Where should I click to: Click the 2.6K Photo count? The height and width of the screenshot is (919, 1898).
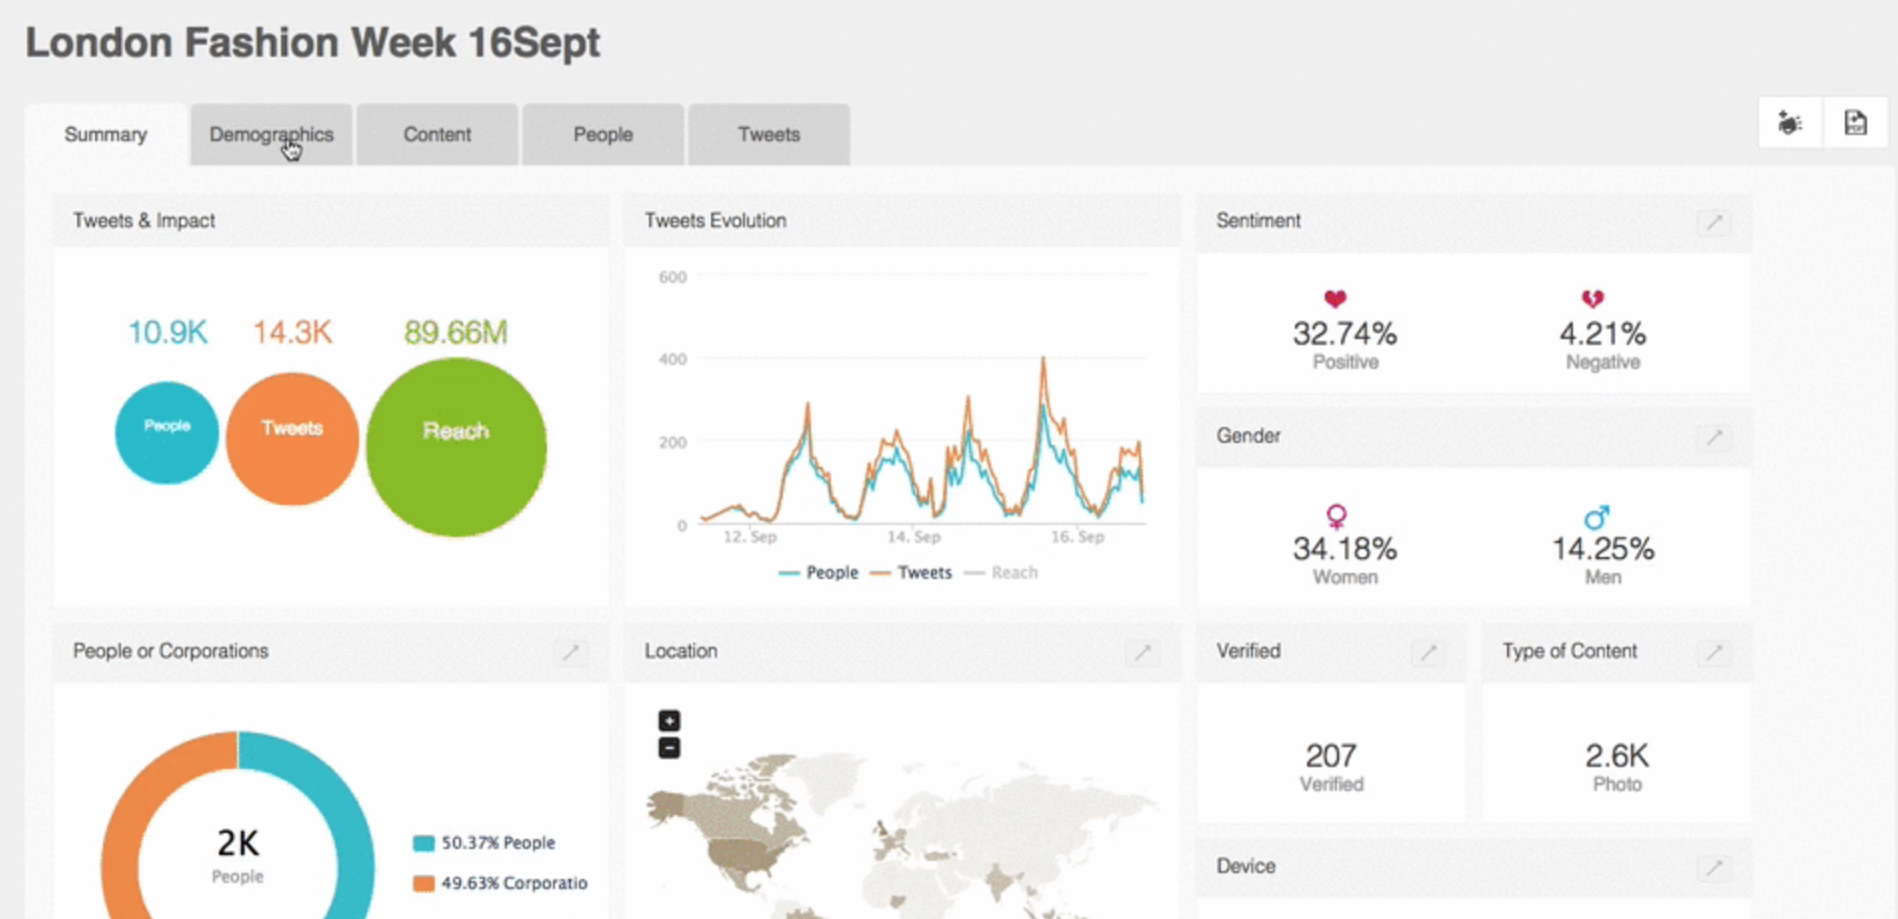coord(1617,756)
